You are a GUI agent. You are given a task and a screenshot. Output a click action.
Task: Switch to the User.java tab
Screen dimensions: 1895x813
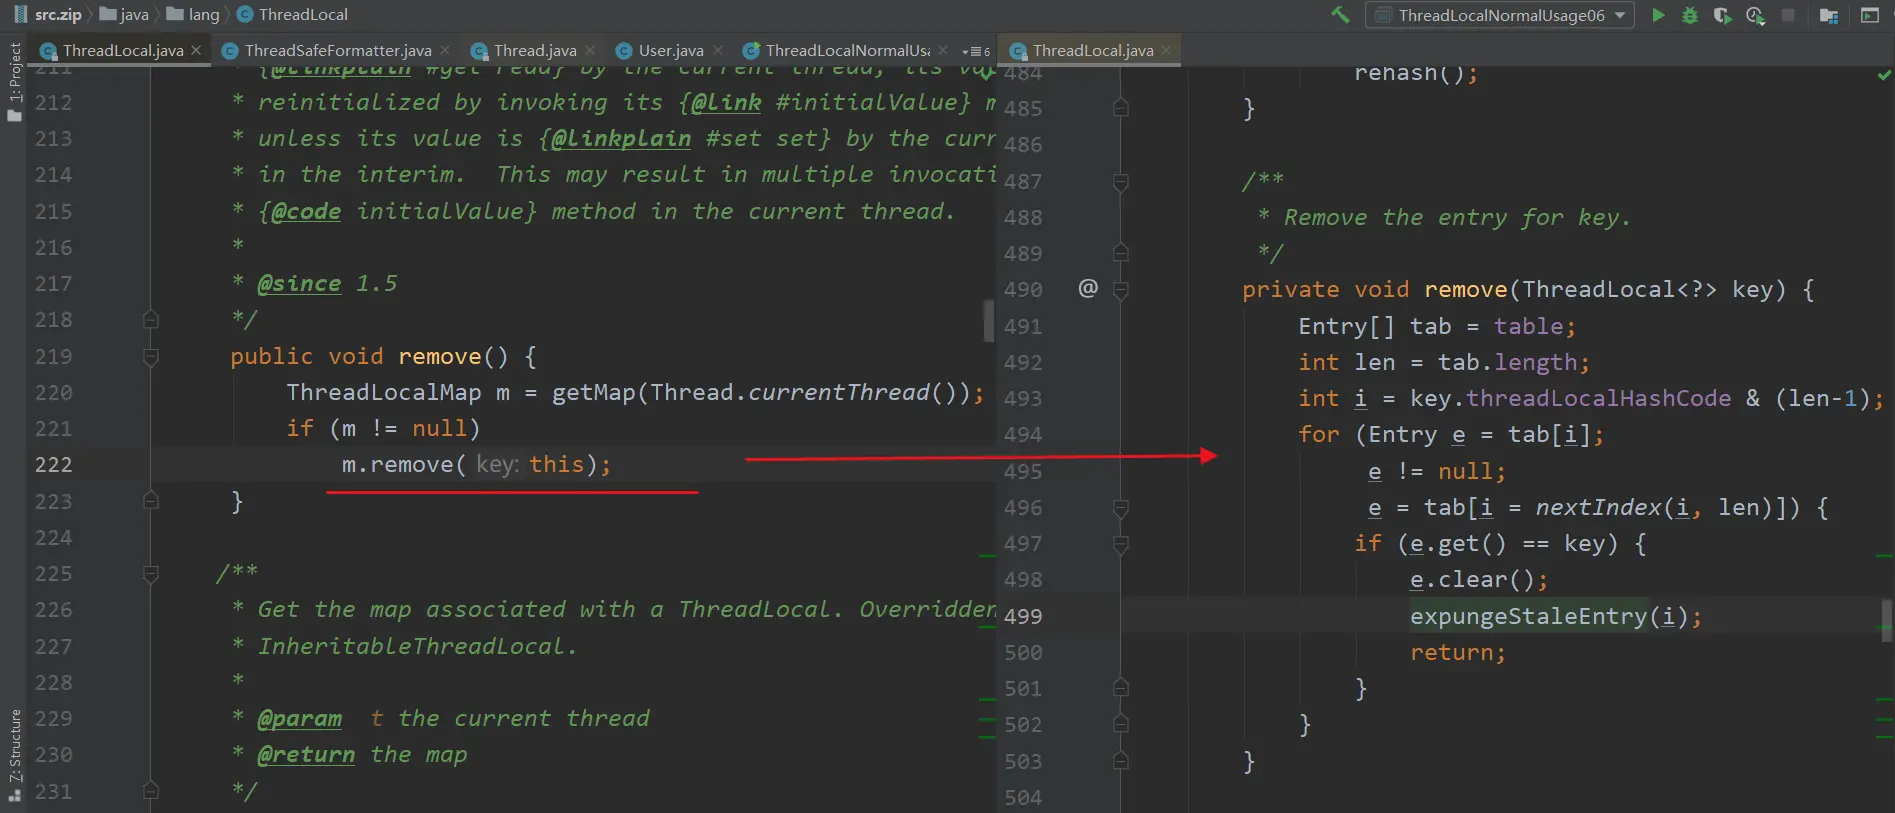pos(670,50)
